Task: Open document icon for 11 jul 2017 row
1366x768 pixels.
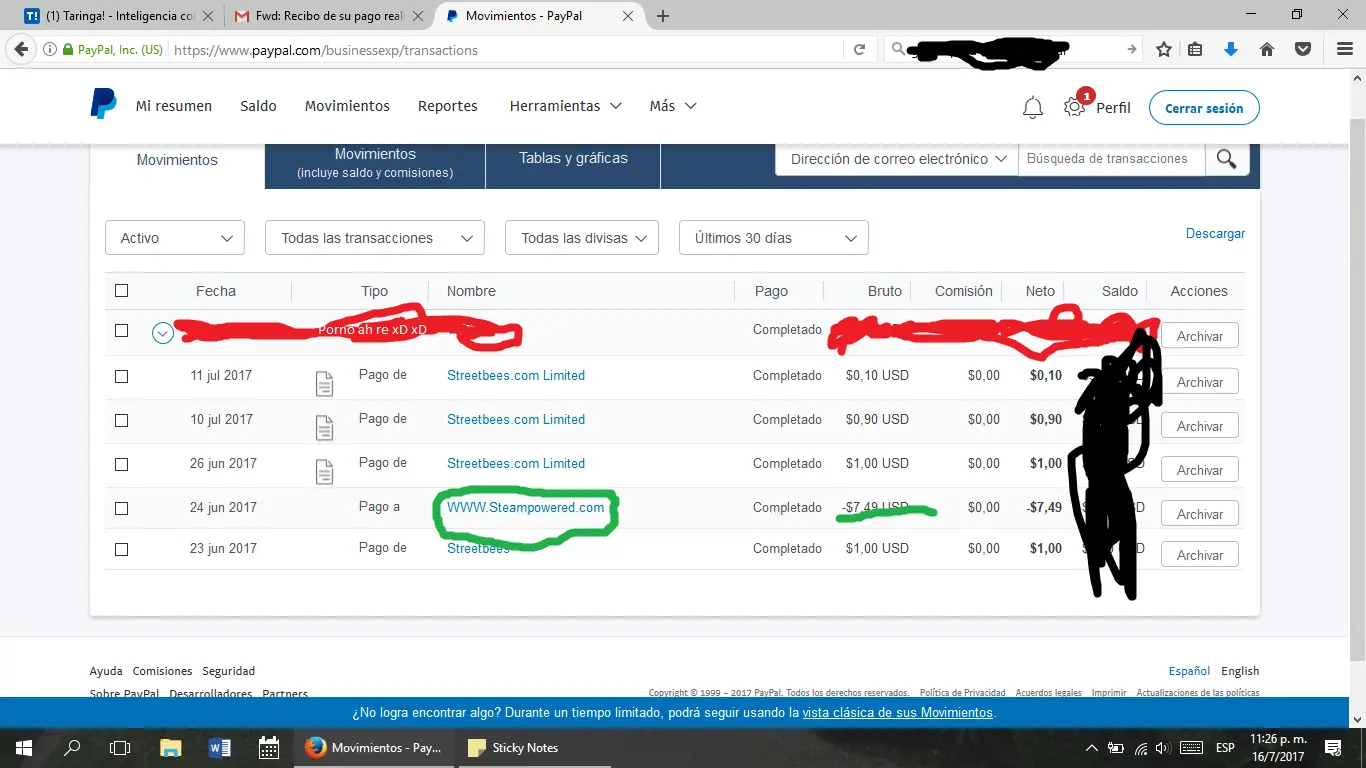Action: pyautogui.click(x=324, y=383)
